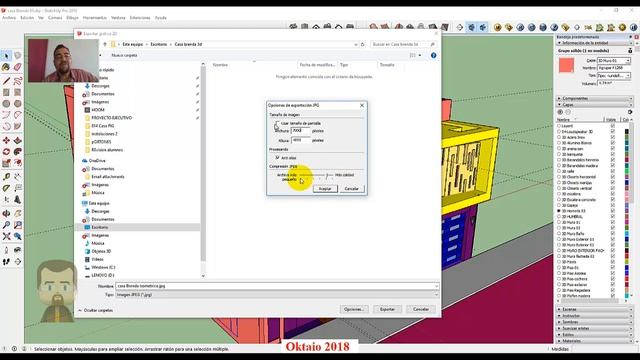The image size is (640, 360).
Task: Select the Move tool
Action: [6, 140]
